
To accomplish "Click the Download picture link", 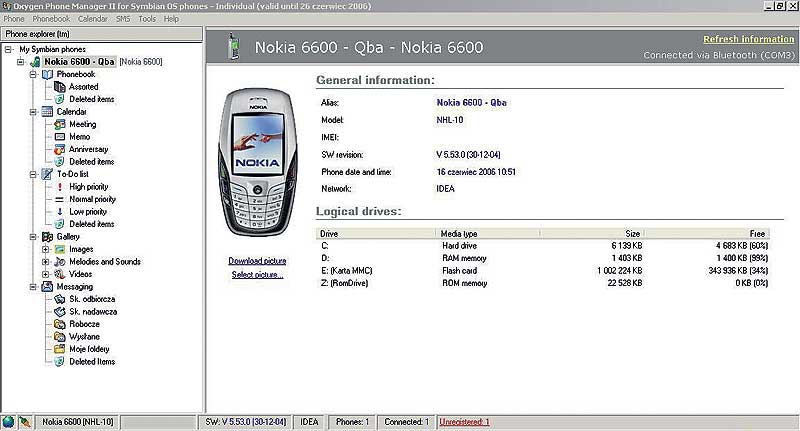I will pyautogui.click(x=257, y=261).
